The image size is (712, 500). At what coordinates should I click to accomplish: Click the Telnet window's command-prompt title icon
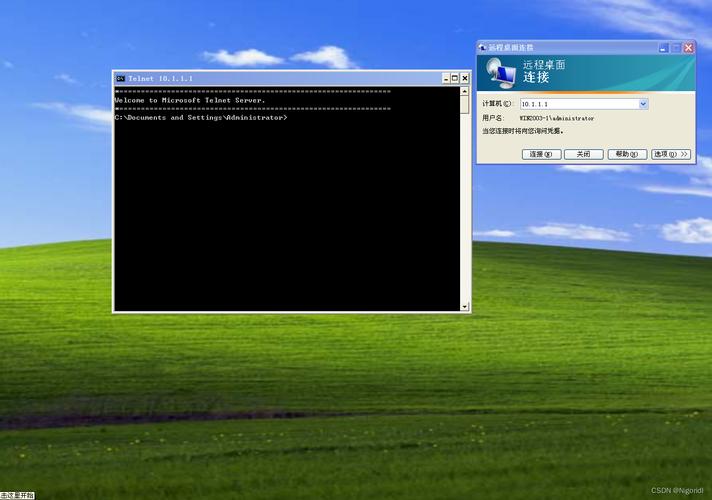120,79
